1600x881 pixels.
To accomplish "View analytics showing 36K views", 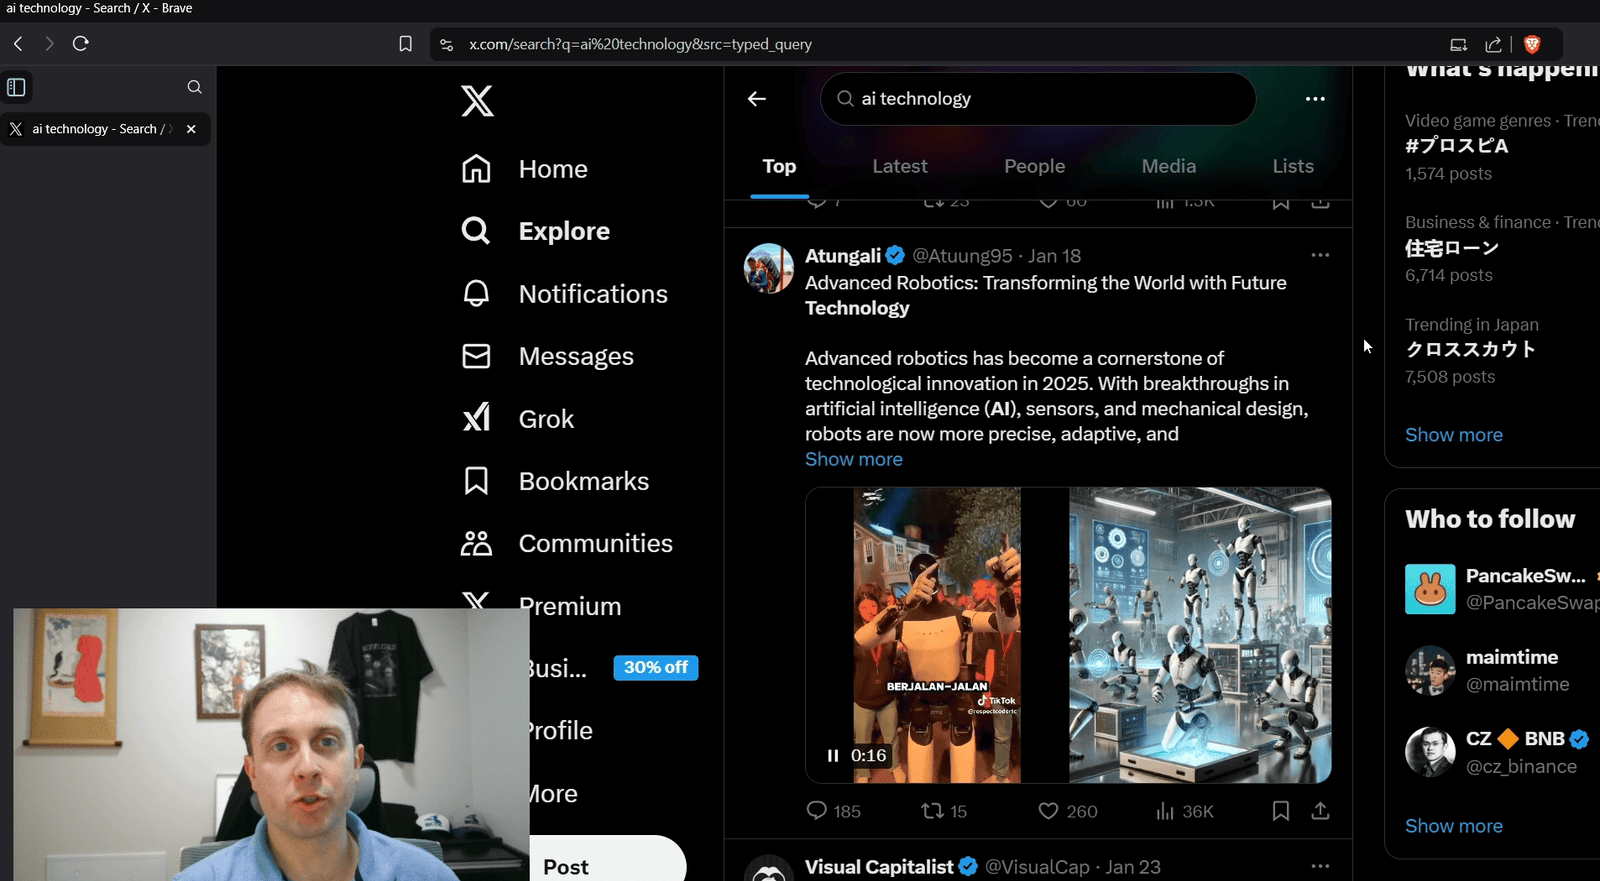I will pos(1184,811).
